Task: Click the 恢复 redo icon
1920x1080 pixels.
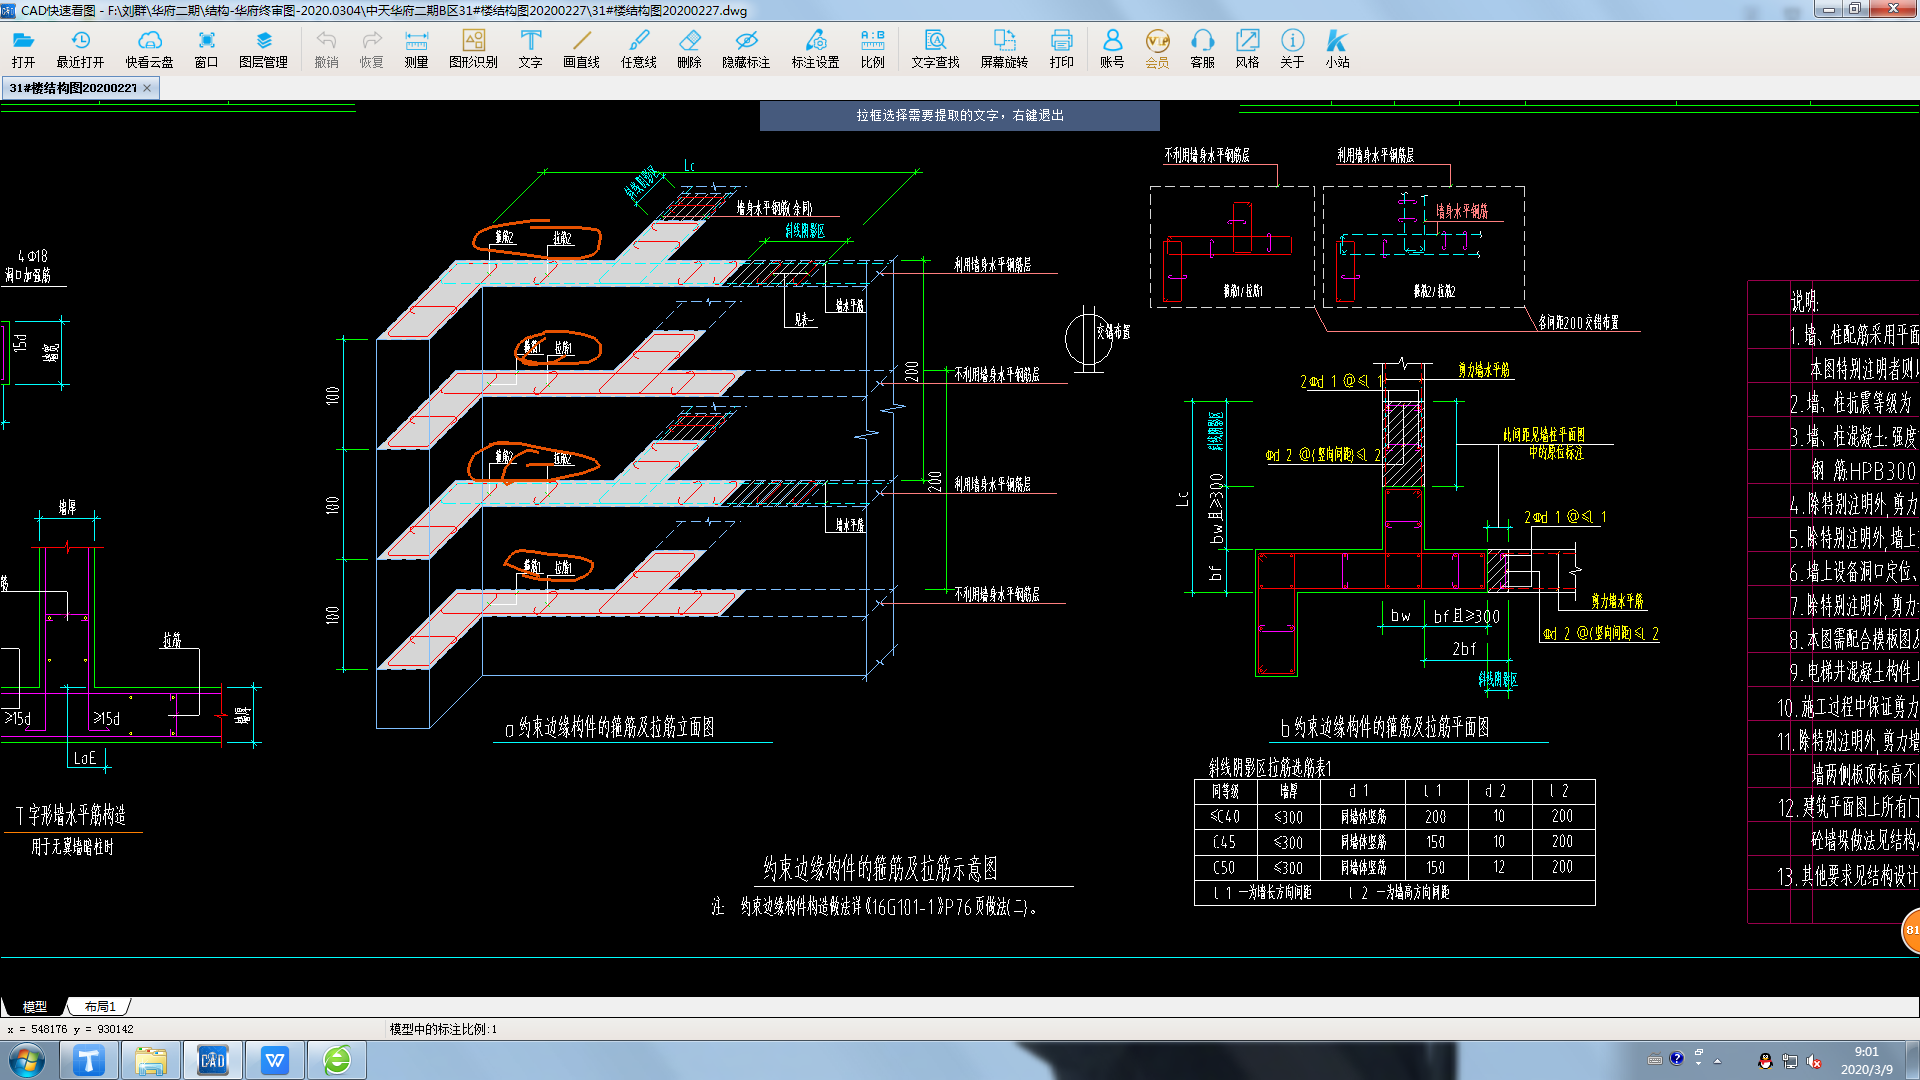Action: [x=371, y=49]
